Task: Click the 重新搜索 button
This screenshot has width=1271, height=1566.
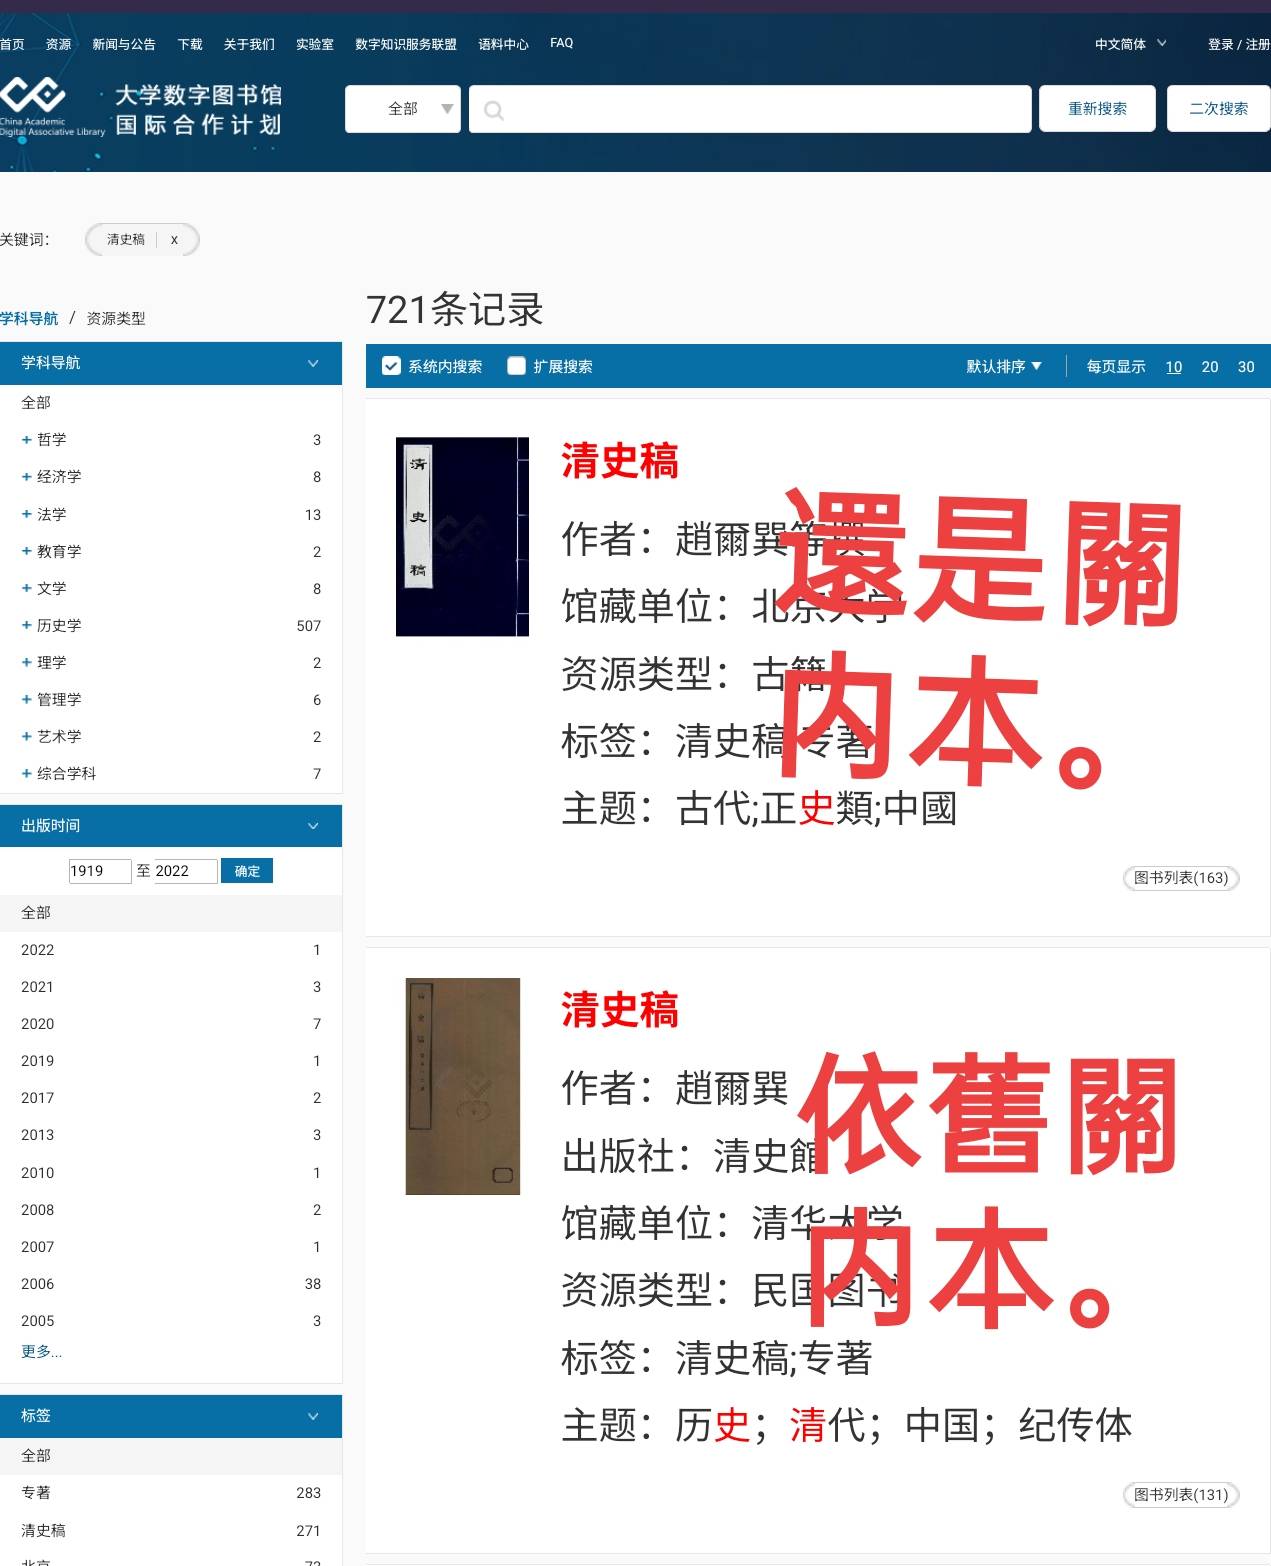Action: (1098, 109)
